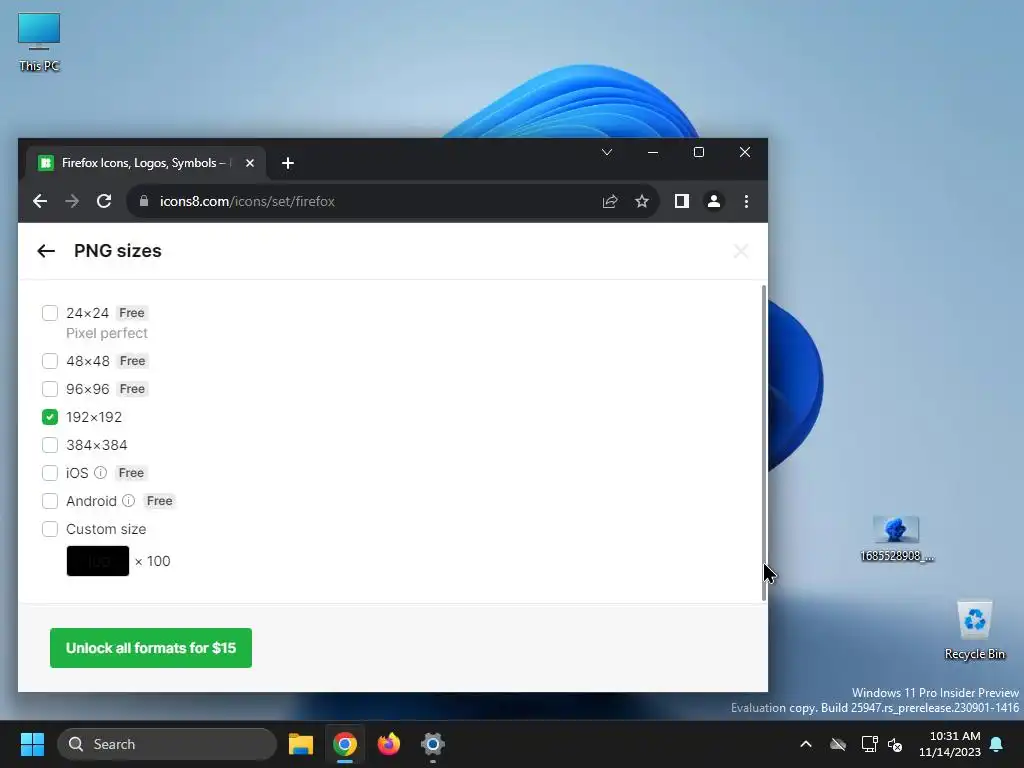Screen dimensions: 1024x768
Task: Check the iOS size option
Action: tap(50, 473)
